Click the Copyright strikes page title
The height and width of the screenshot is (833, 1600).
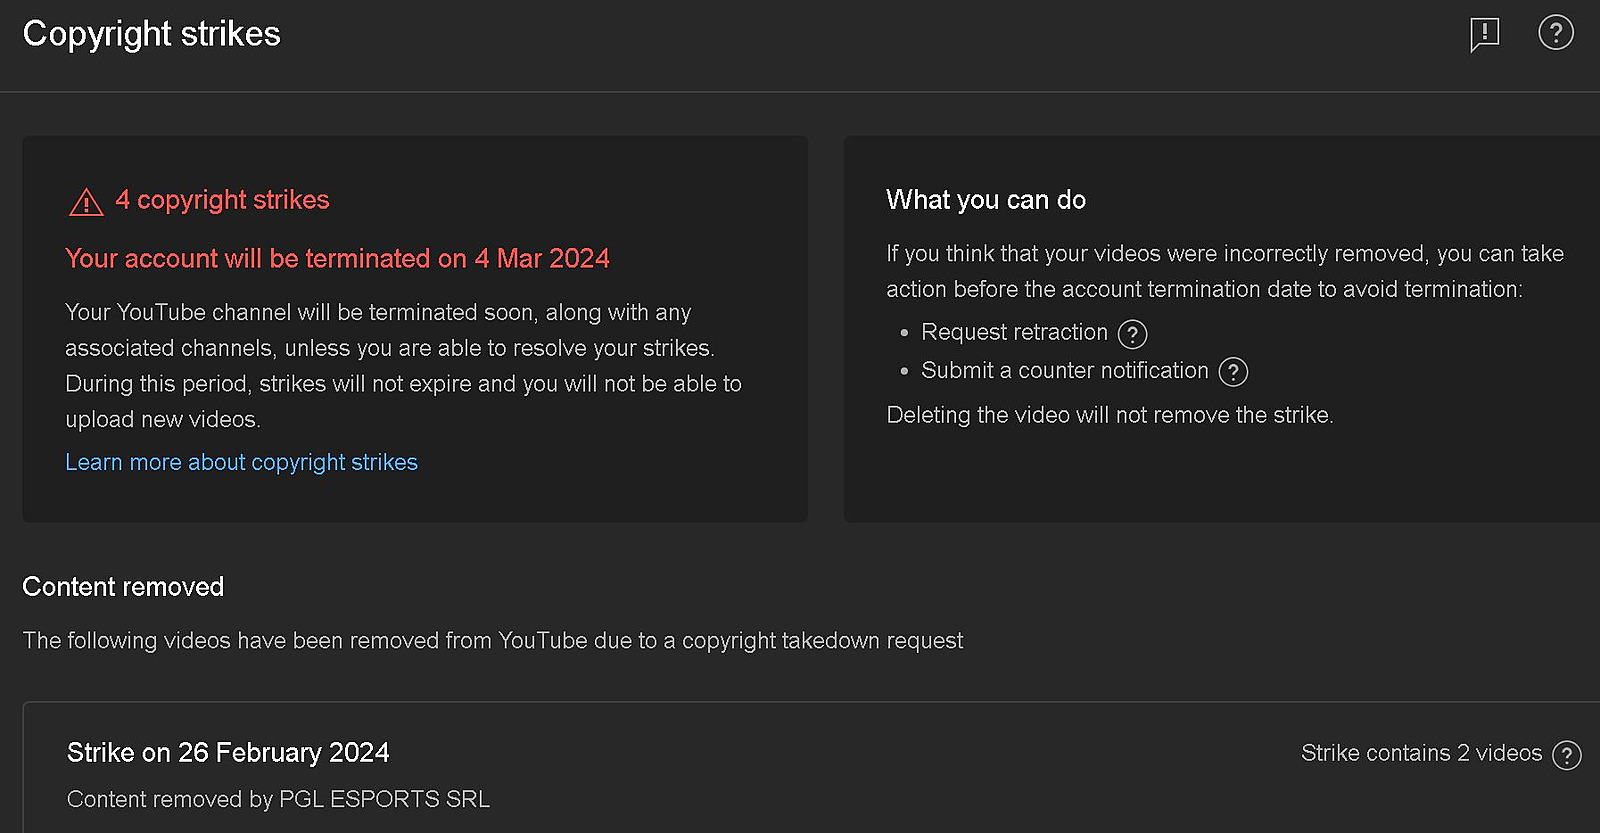[152, 34]
